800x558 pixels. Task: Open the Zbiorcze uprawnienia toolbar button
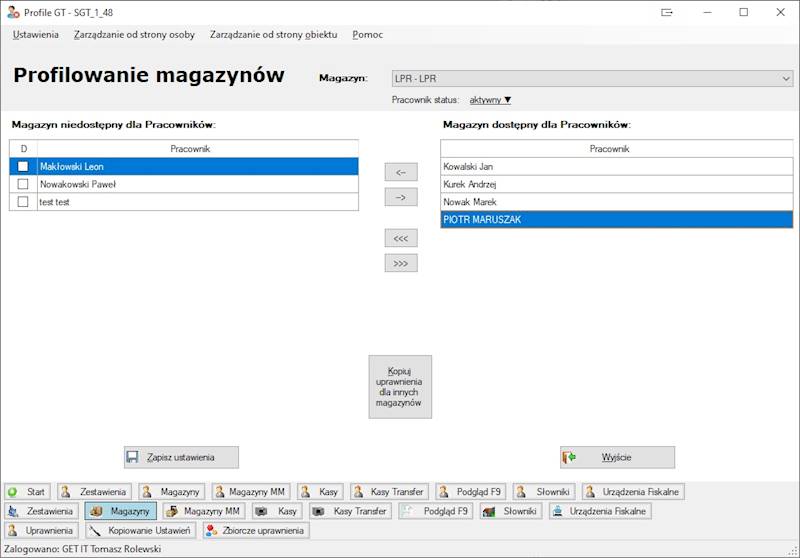pyautogui.click(x=255, y=530)
